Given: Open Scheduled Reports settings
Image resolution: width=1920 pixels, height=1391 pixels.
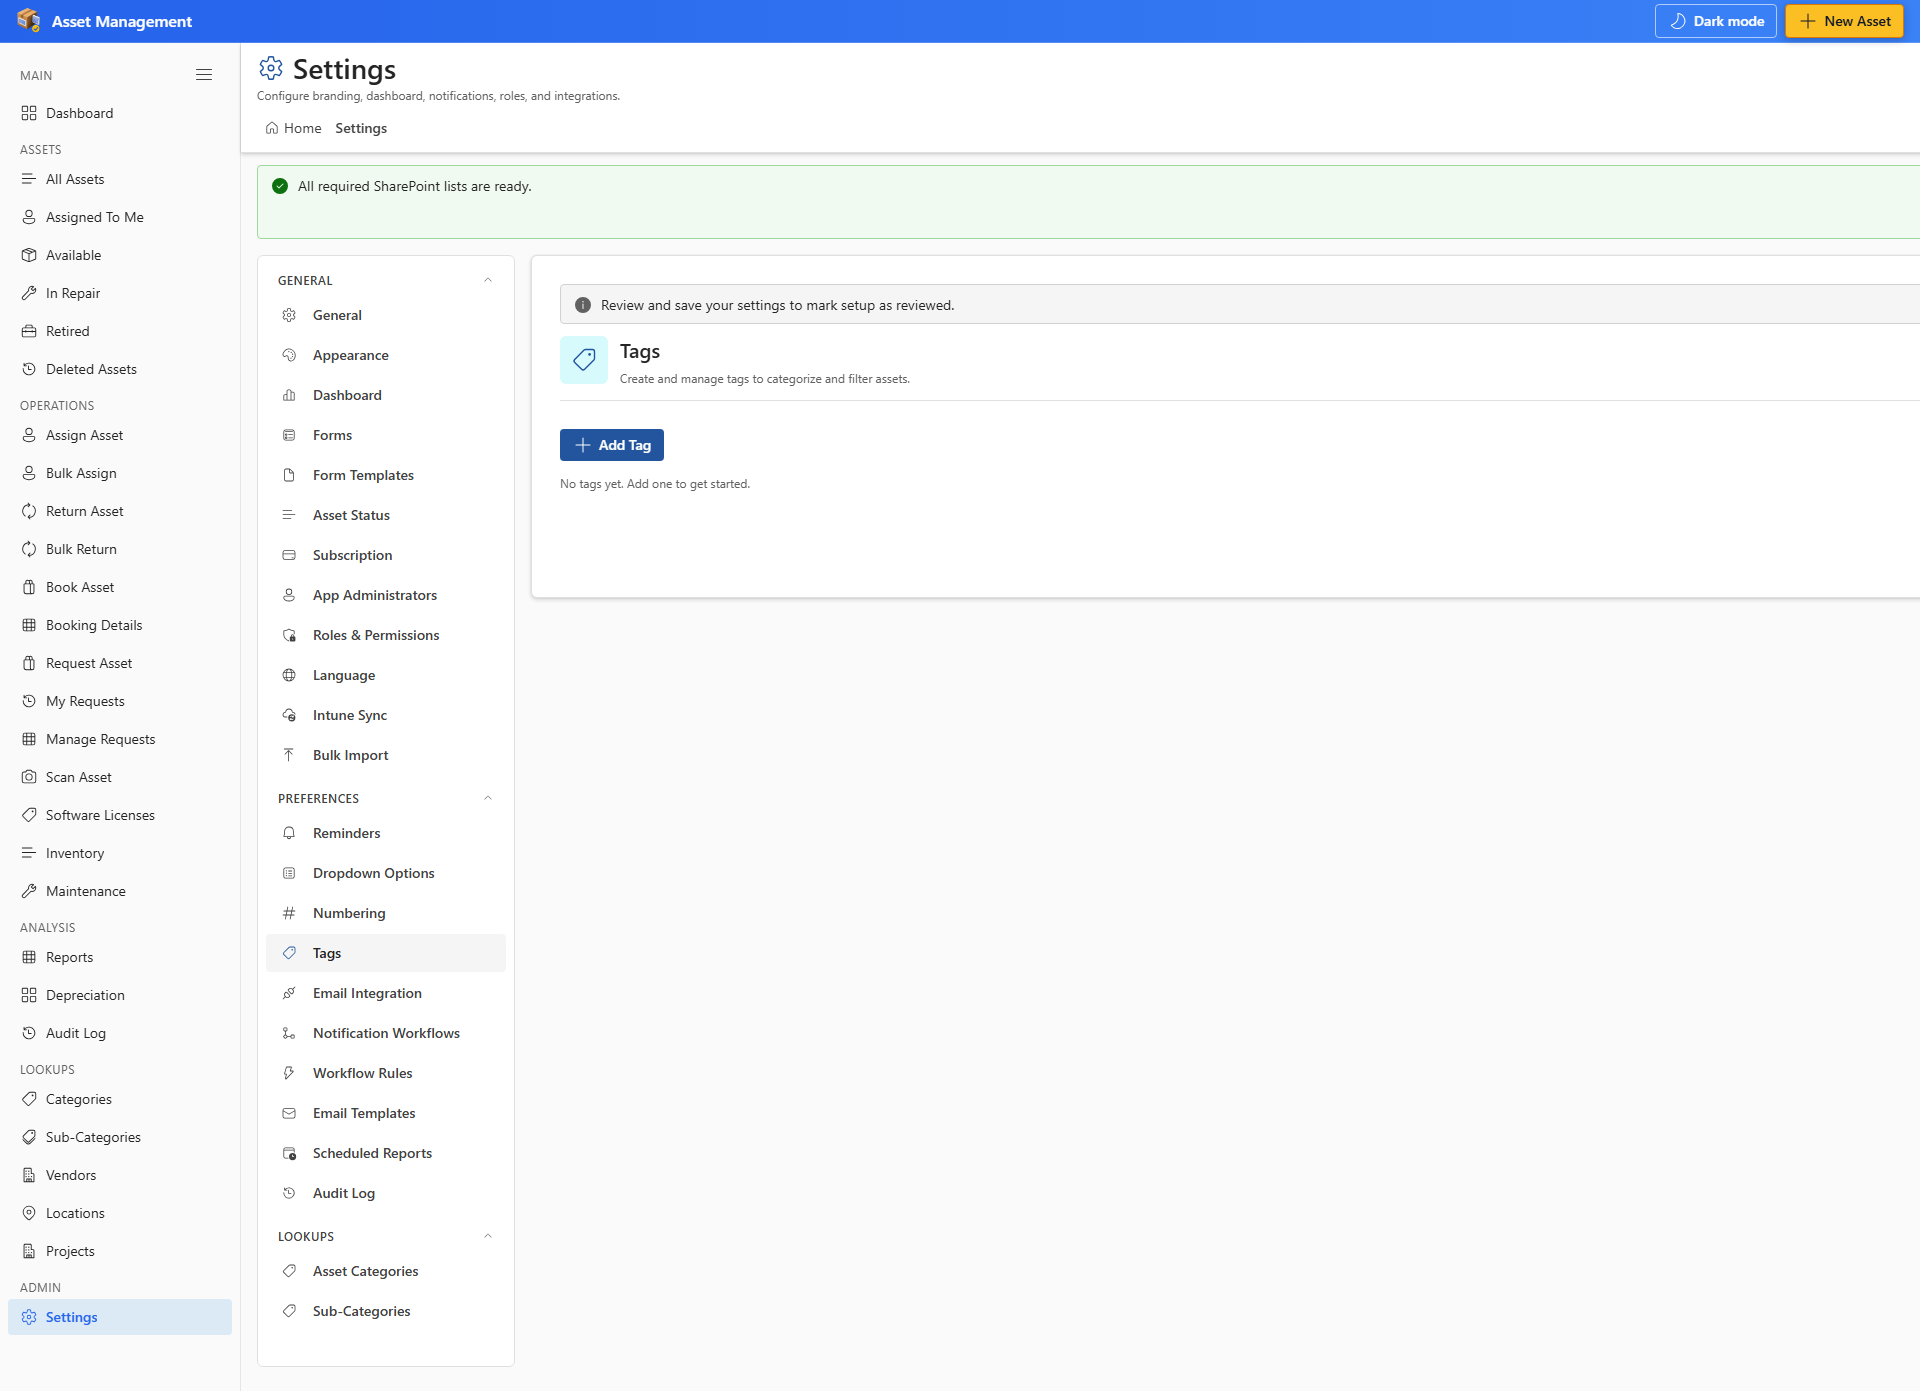Looking at the screenshot, I should (386, 1153).
